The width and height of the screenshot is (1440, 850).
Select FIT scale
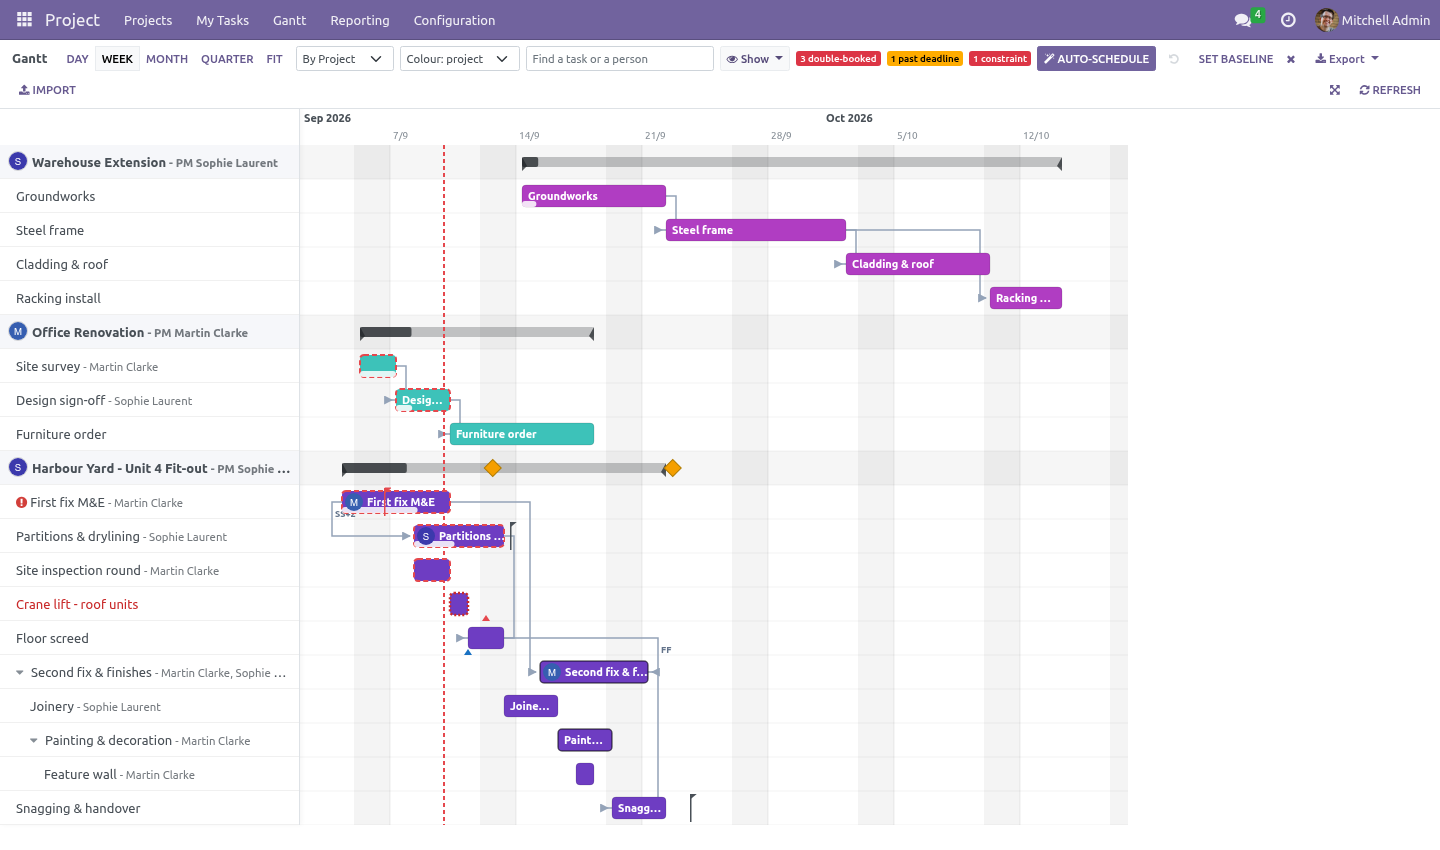coord(274,59)
